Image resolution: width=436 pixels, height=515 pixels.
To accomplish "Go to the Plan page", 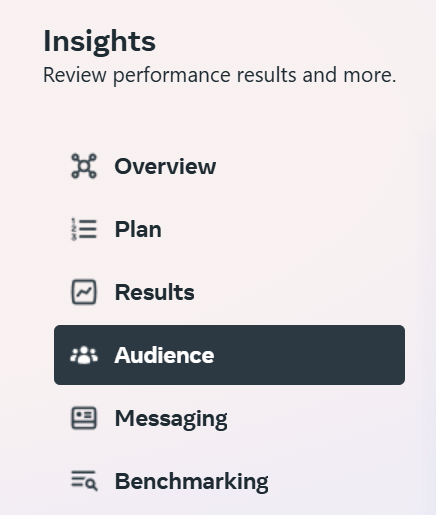I will [138, 229].
